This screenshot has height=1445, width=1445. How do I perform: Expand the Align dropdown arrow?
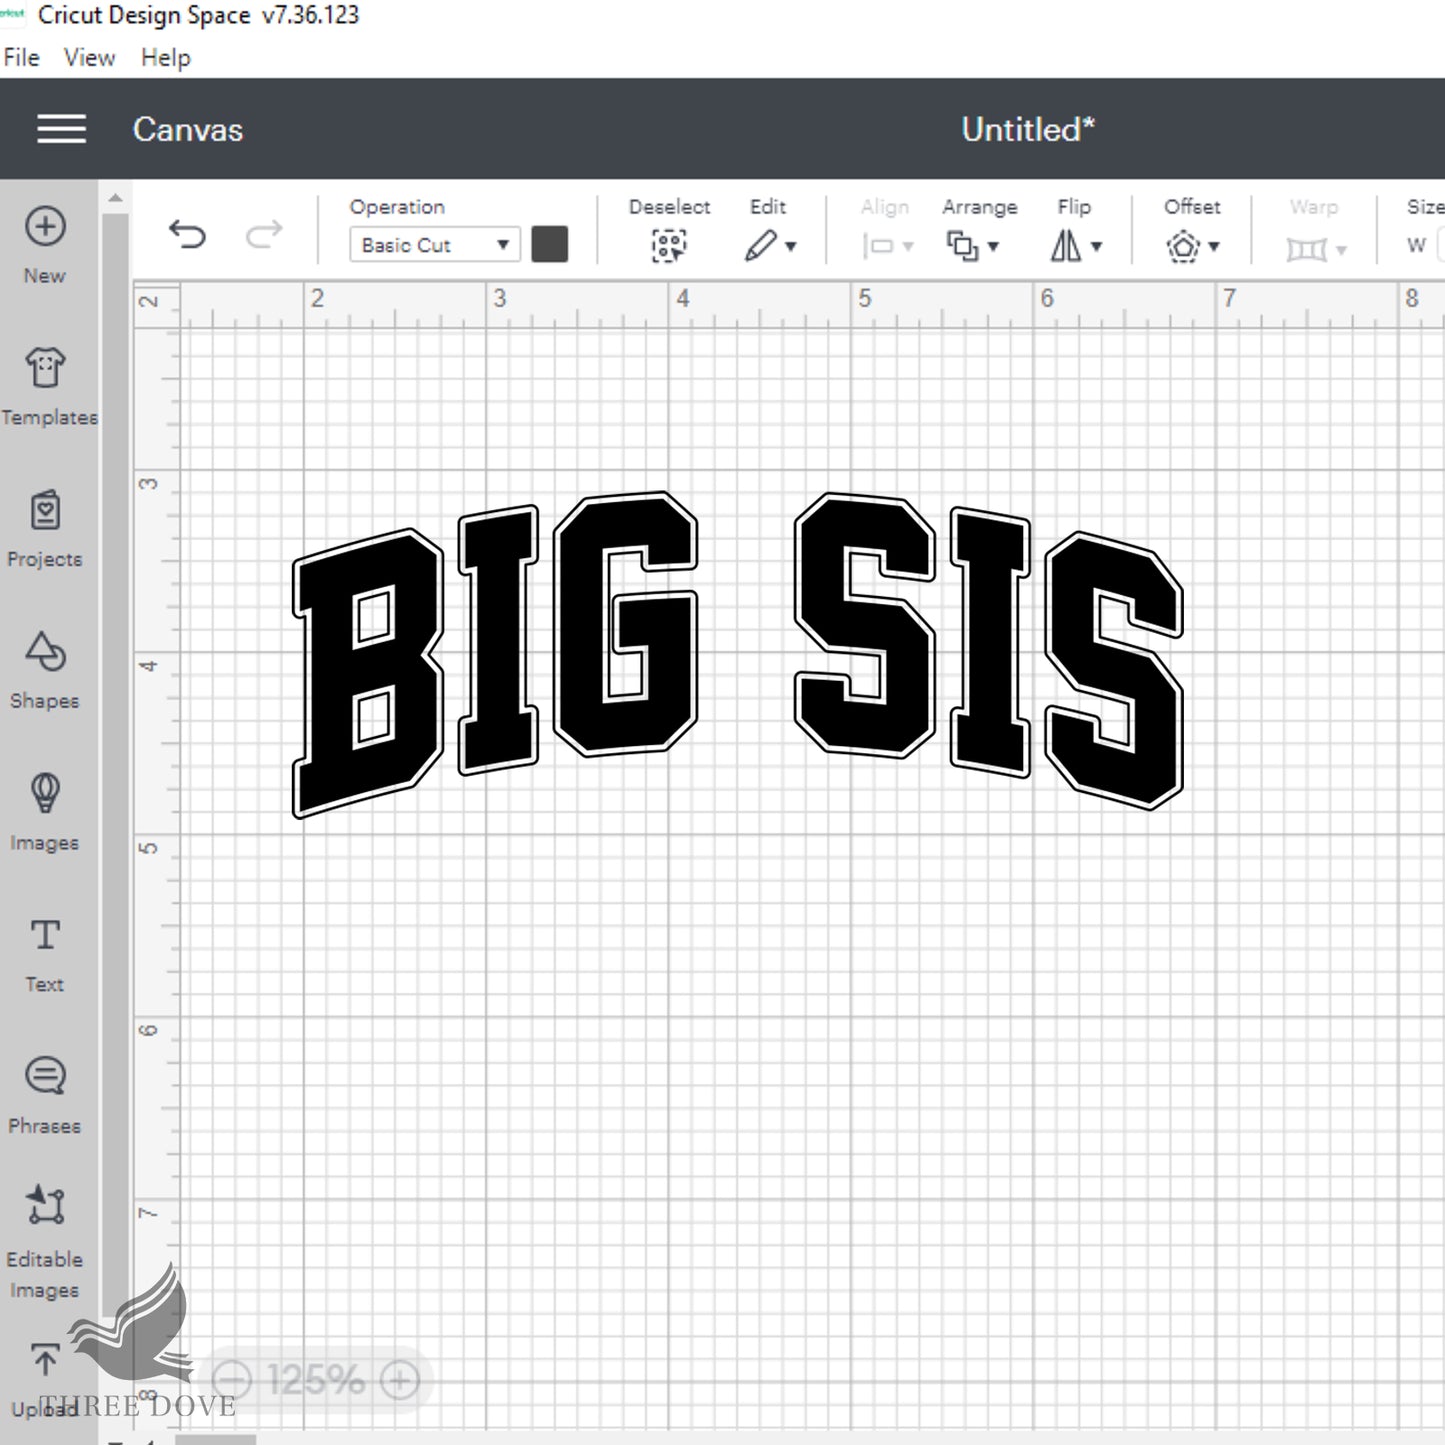coord(908,247)
